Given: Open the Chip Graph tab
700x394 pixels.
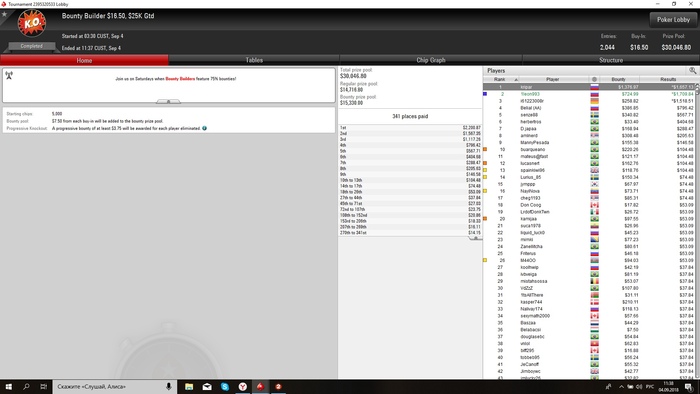Looking at the screenshot, I should pyautogui.click(x=431, y=60).
